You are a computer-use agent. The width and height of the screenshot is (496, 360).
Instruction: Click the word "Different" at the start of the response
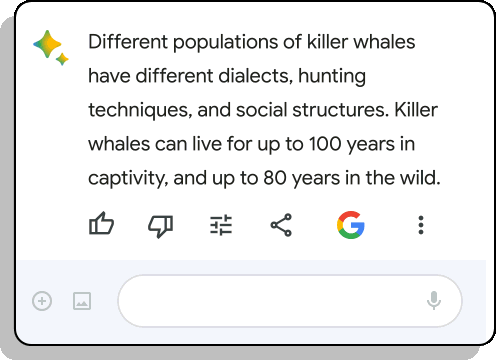click(x=128, y=42)
